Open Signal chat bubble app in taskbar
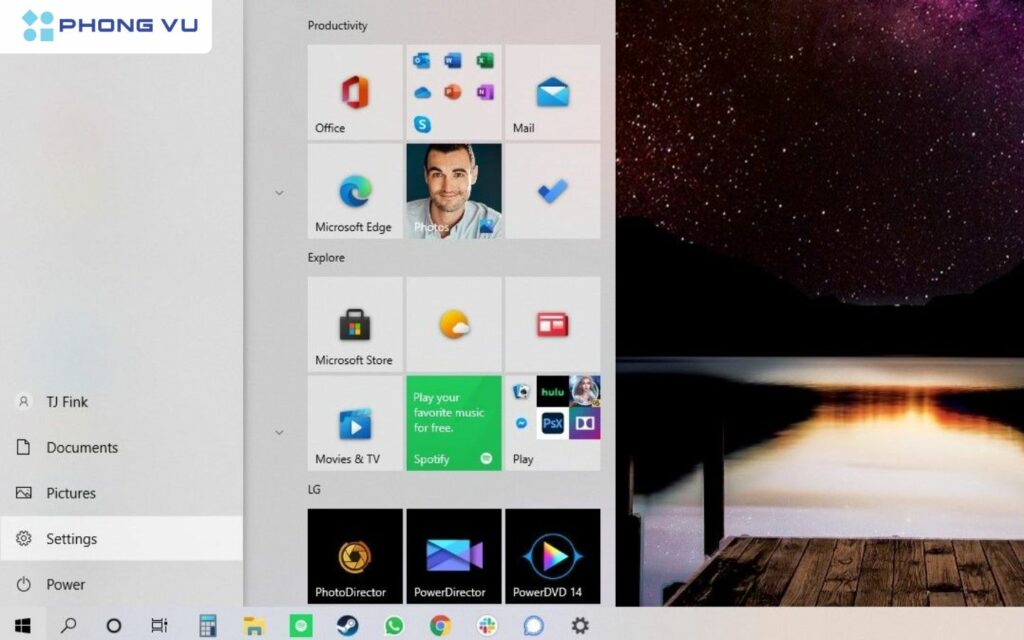The height and width of the screenshot is (640, 1024). (533, 625)
